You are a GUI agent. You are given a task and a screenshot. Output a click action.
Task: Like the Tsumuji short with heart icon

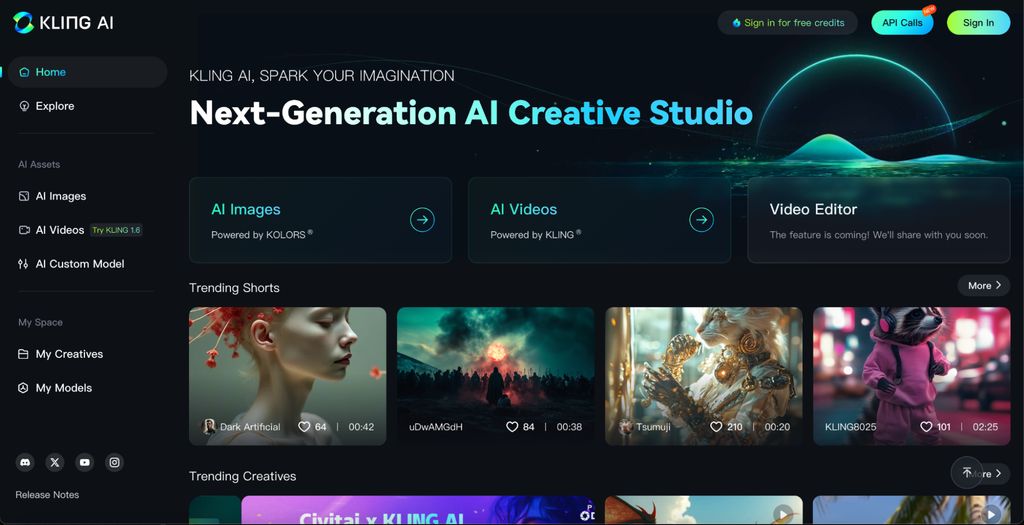[716, 427]
